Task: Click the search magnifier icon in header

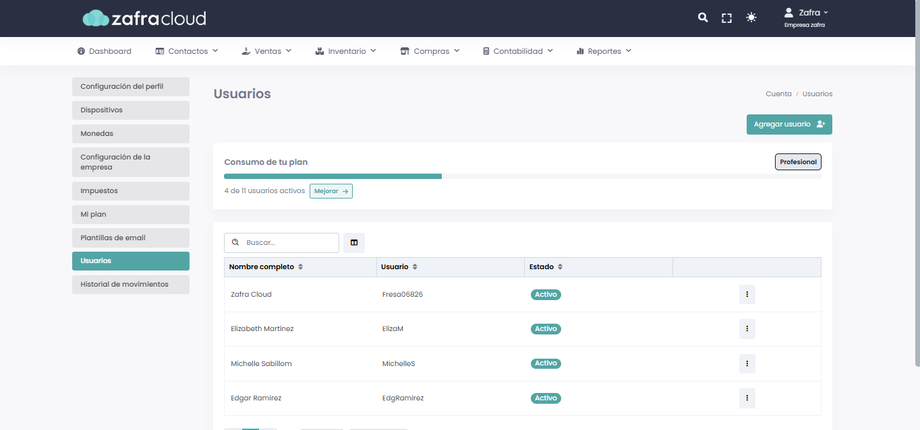Action: coord(703,18)
